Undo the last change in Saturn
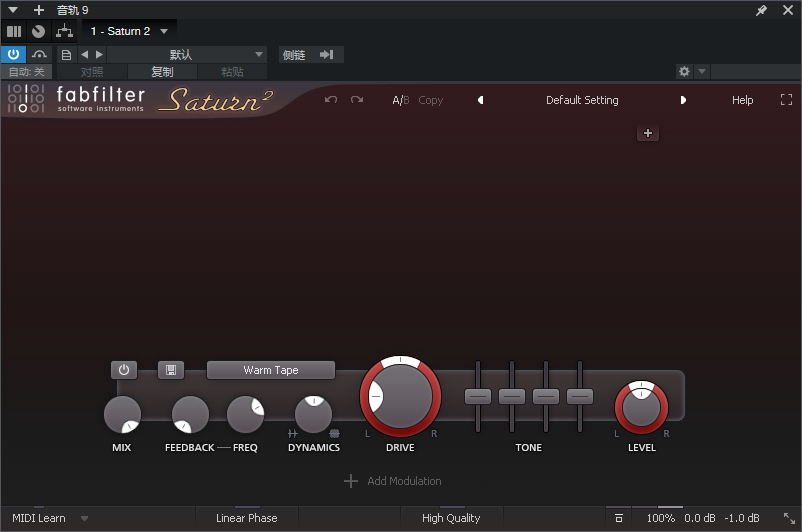The width and height of the screenshot is (802, 532). pyautogui.click(x=331, y=100)
